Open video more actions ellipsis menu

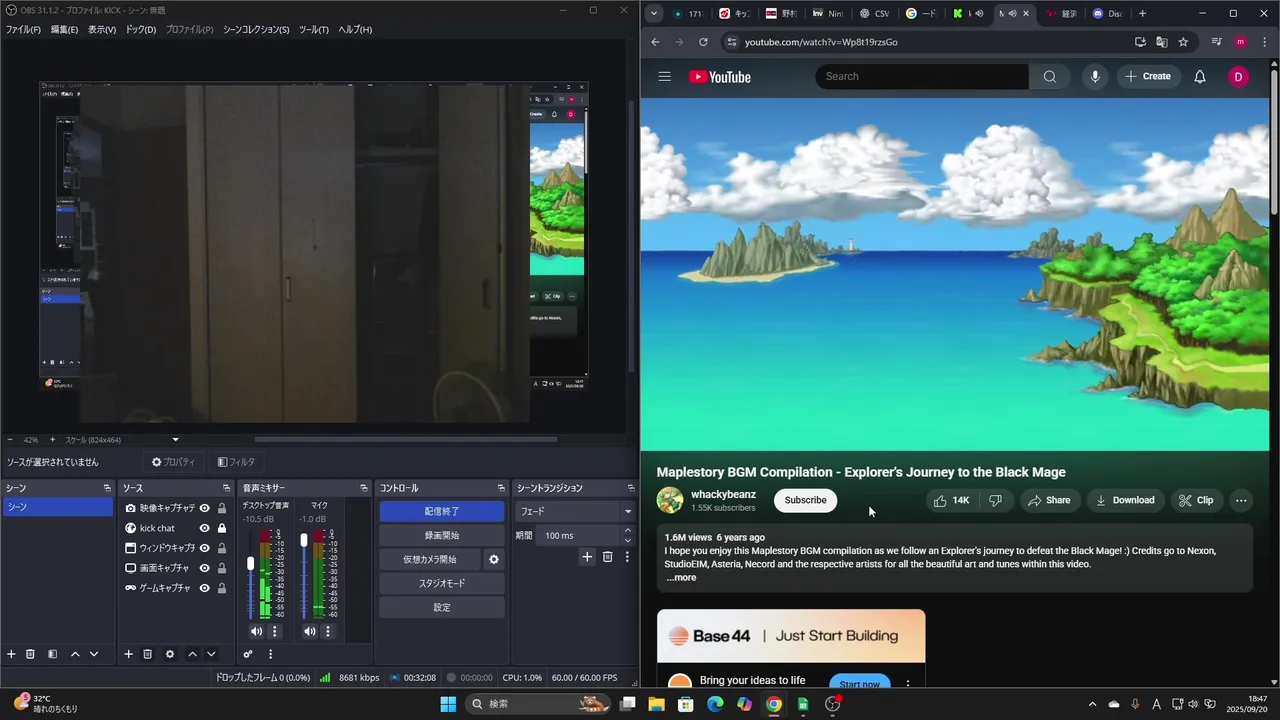click(x=1241, y=500)
